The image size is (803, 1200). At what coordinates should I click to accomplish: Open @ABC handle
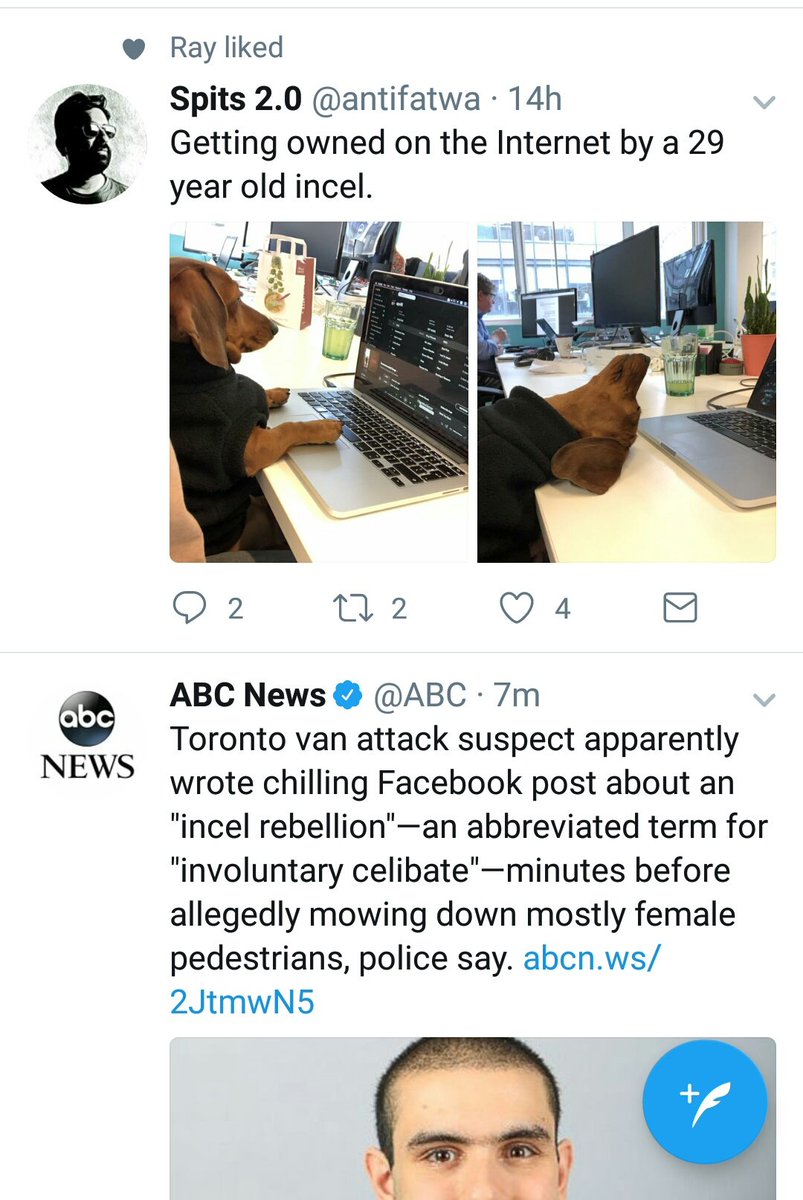point(420,695)
